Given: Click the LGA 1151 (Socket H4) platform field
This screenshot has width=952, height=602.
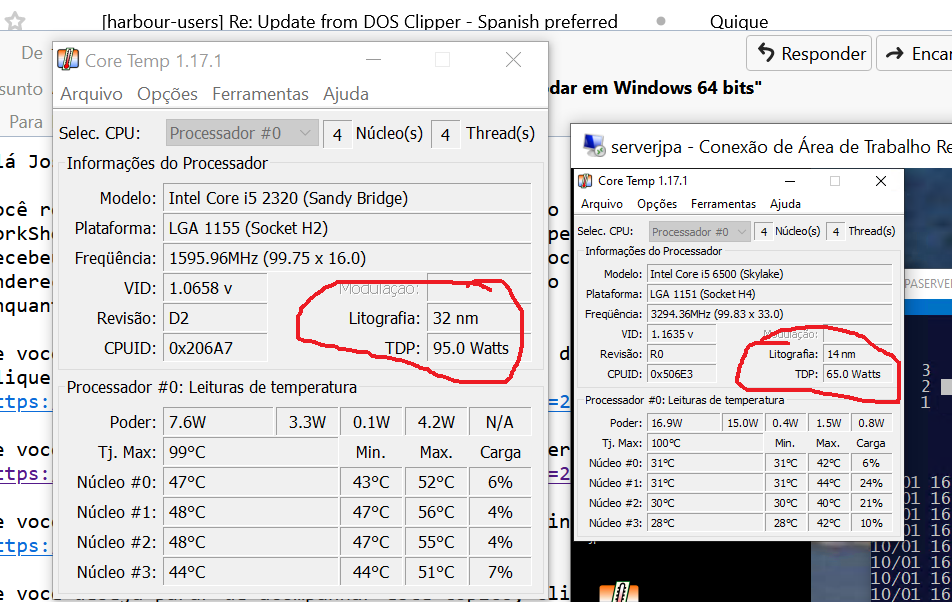Looking at the screenshot, I should 770,294.
